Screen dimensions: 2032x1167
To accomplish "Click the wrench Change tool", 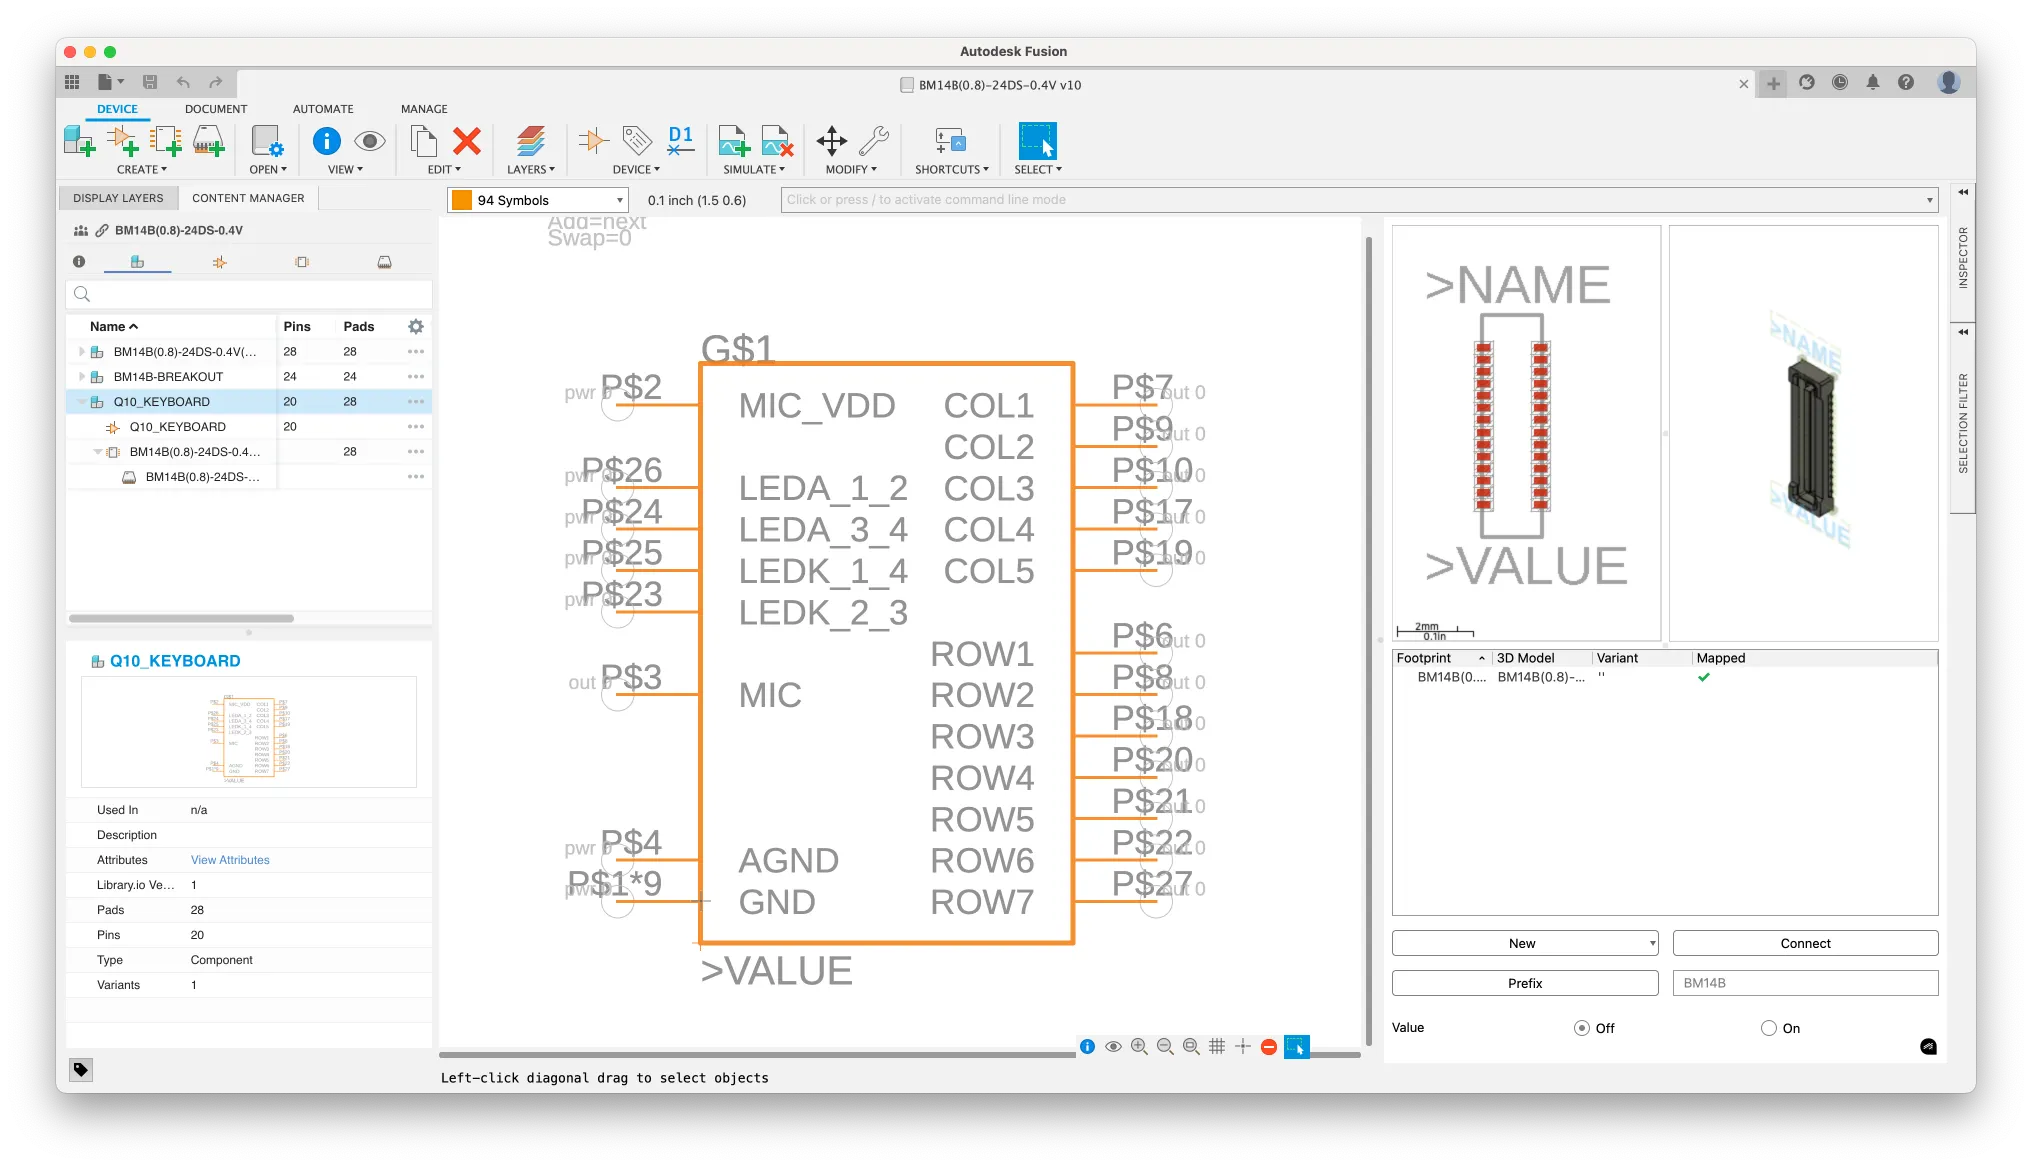I will (873, 142).
